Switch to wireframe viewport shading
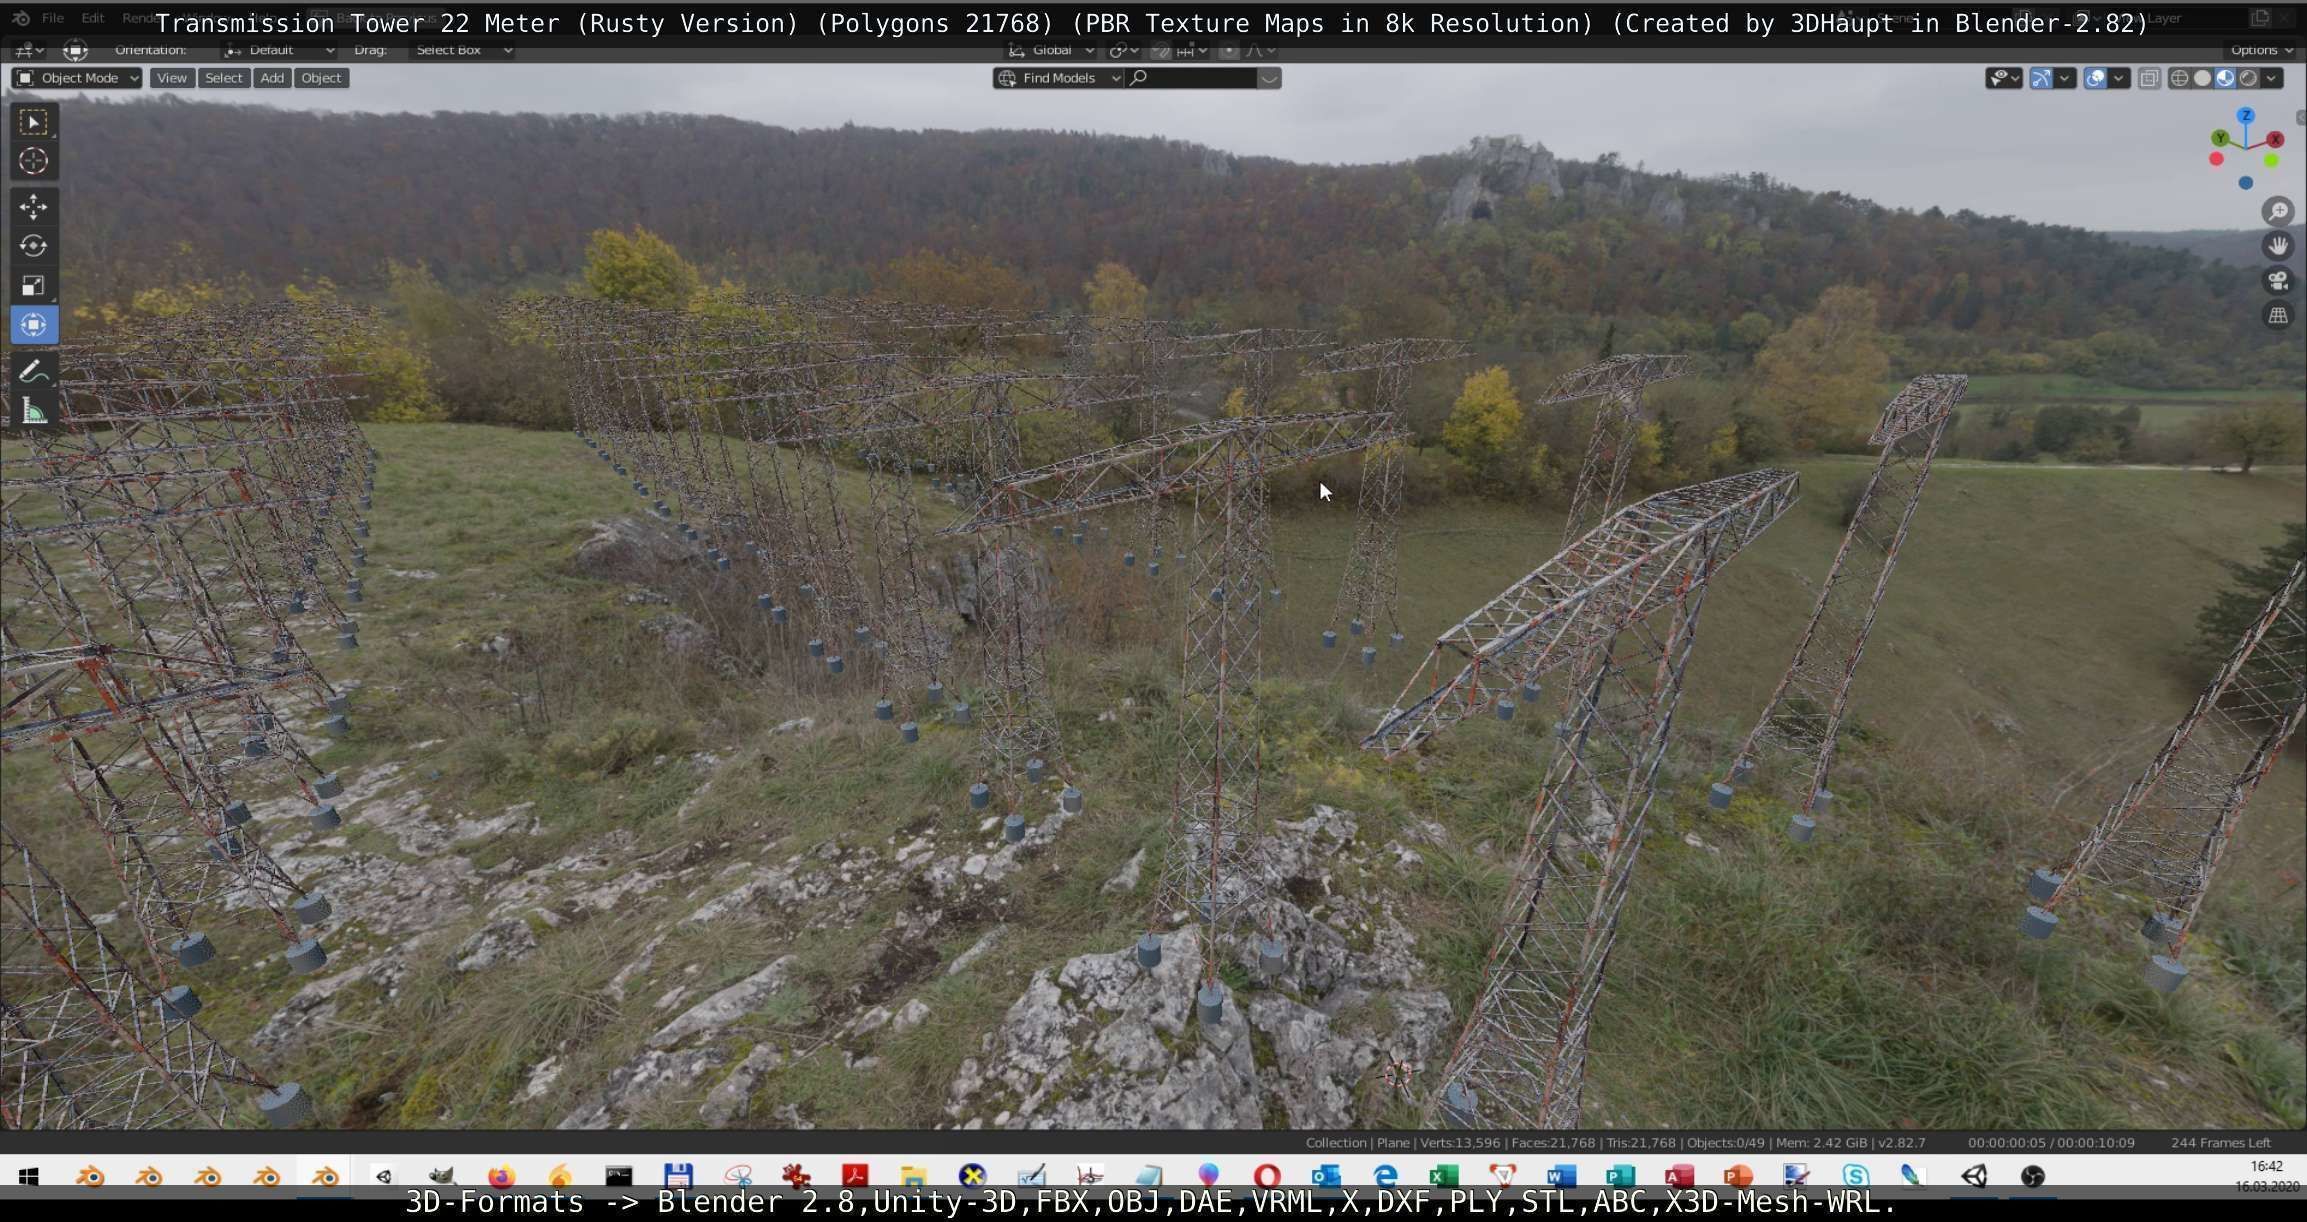Screen dimensions: 2307x1222 [x=2179, y=78]
